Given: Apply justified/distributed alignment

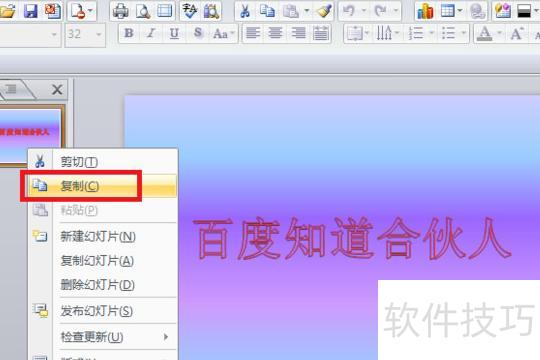Looking at the screenshot, I should click(321, 33).
